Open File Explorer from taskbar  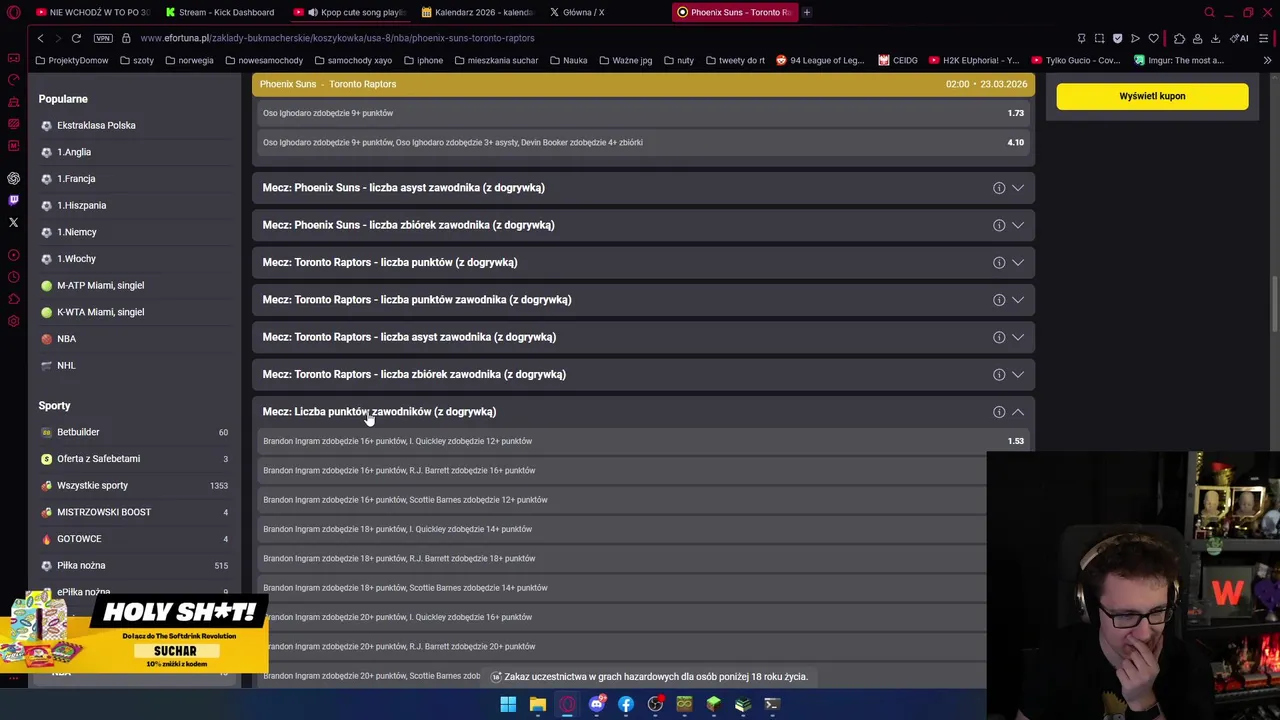537,704
